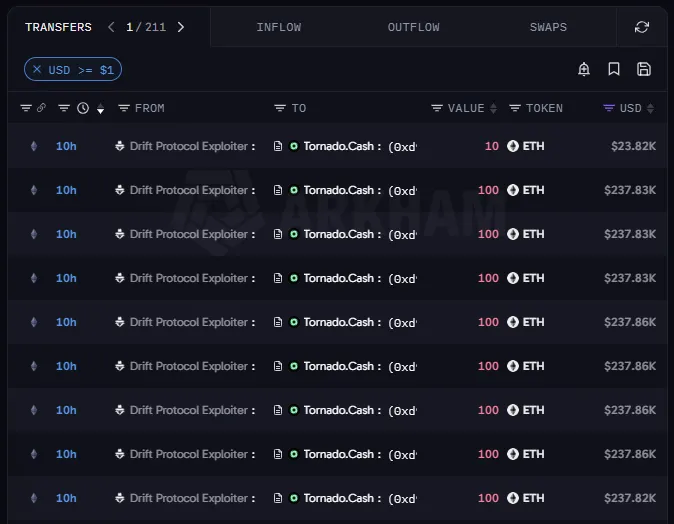This screenshot has width=674, height=524.
Task: Create alert with bell icon
Action: click(x=584, y=69)
